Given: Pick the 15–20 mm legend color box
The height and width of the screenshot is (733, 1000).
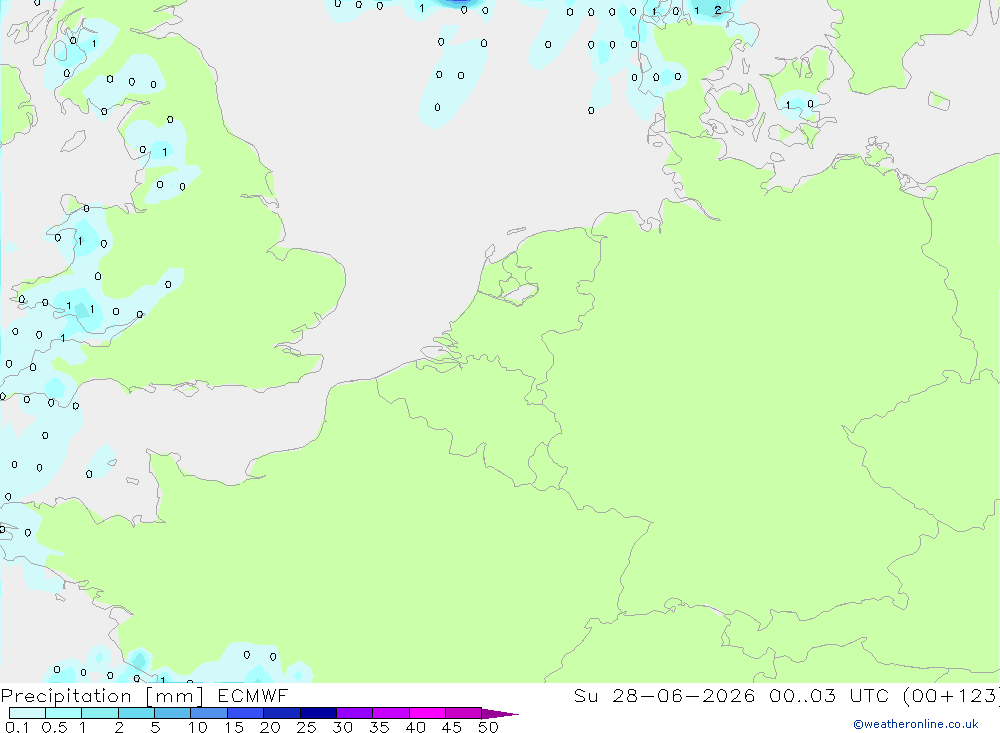Looking at the screenshot, I should [x=246, y=713].
